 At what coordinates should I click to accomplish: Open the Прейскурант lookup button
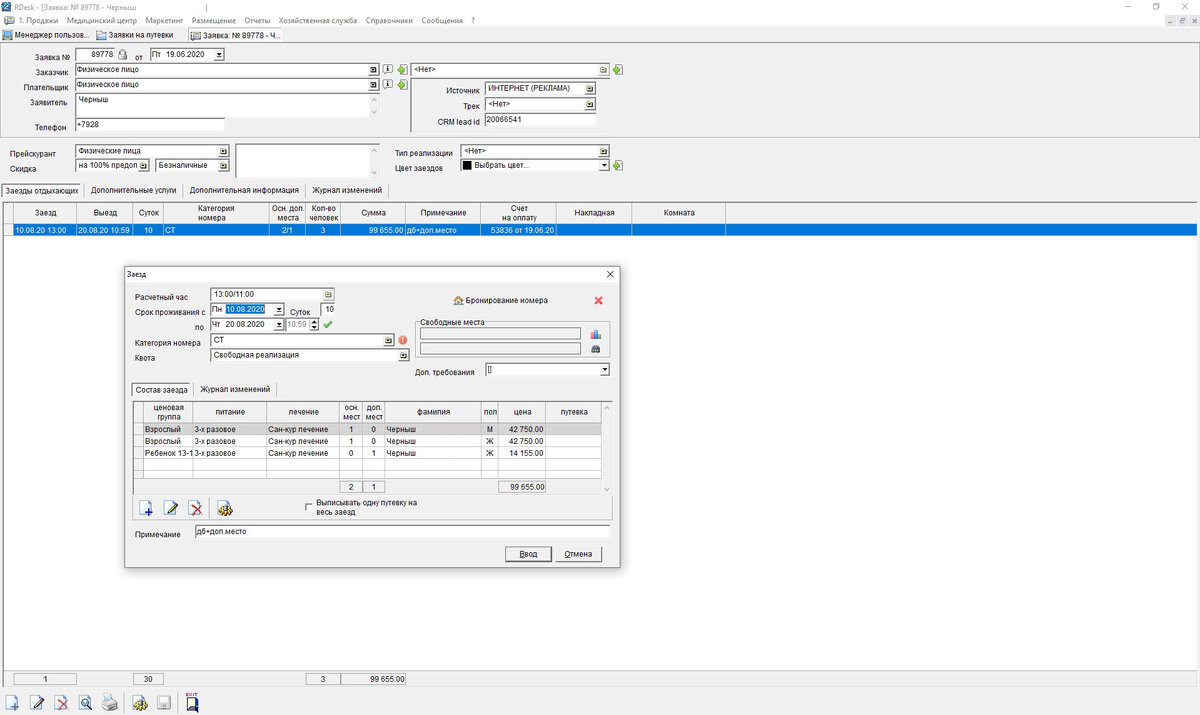click(223, 151)
